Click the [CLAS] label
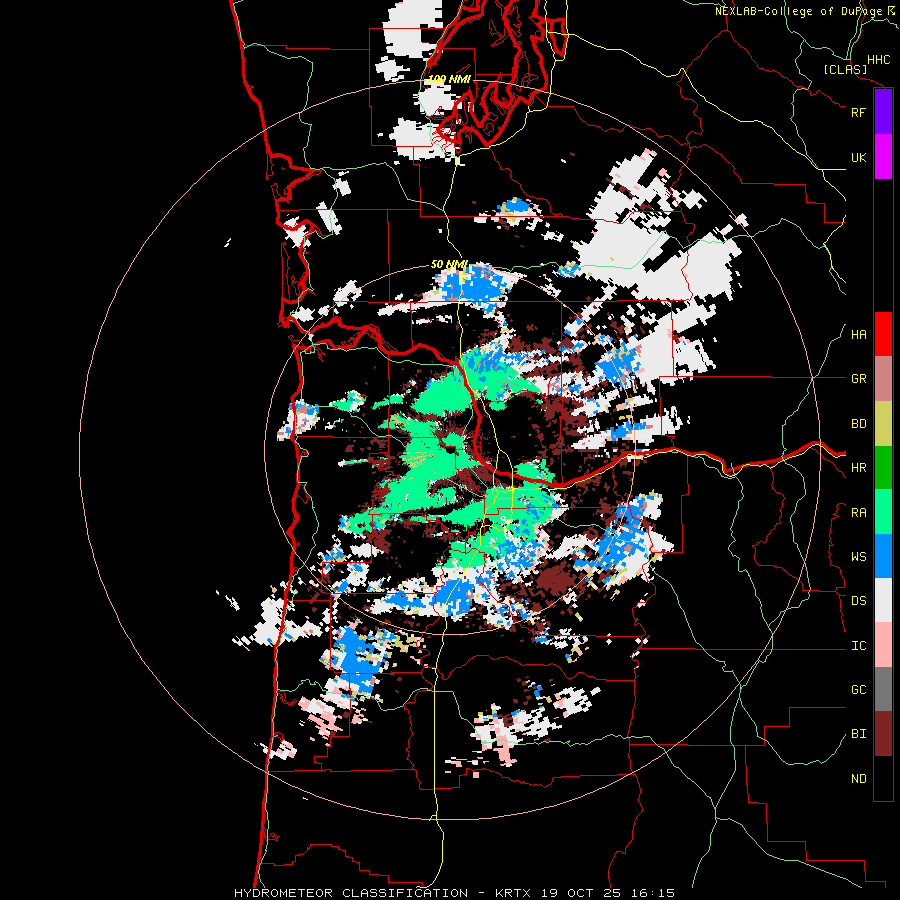This screenshot has width=900, height=900. tap(845, 70)
